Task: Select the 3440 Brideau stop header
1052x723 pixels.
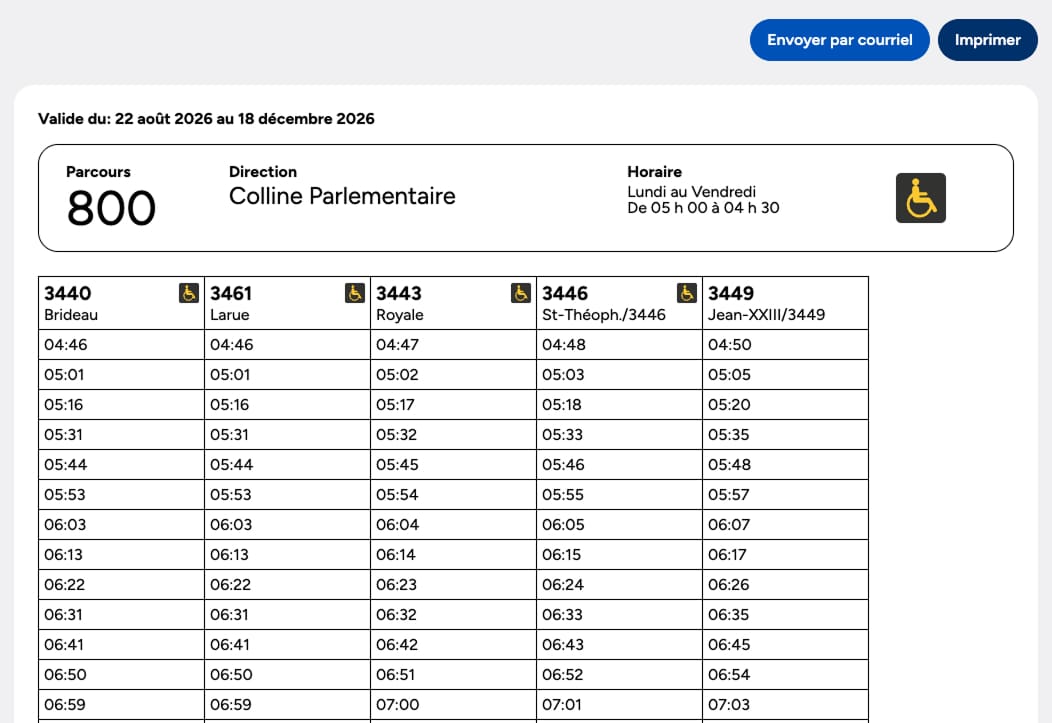Action: coord(121,303)
